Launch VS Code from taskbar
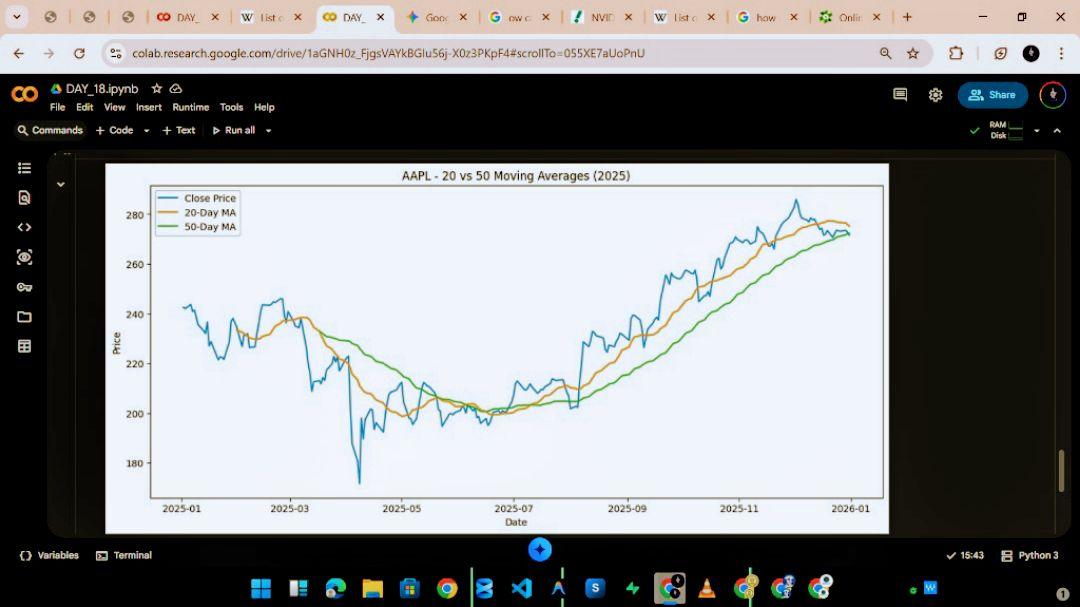 coord(521,588)
